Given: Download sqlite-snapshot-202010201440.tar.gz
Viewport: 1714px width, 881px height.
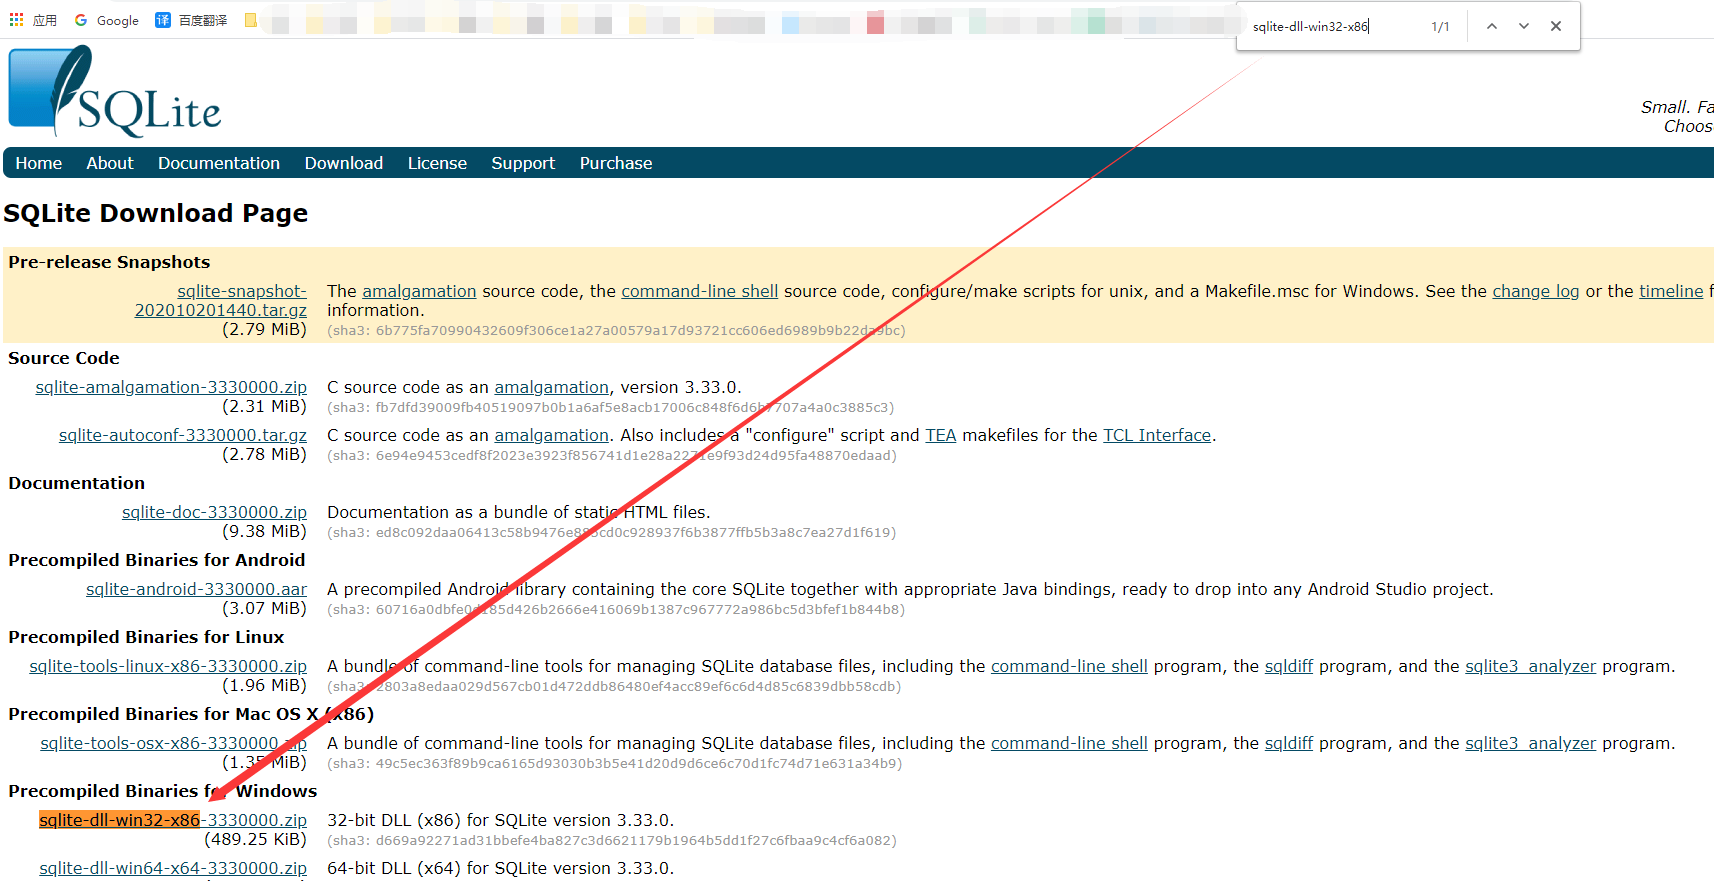Looking at the screenshot, I should pos(221,301).
